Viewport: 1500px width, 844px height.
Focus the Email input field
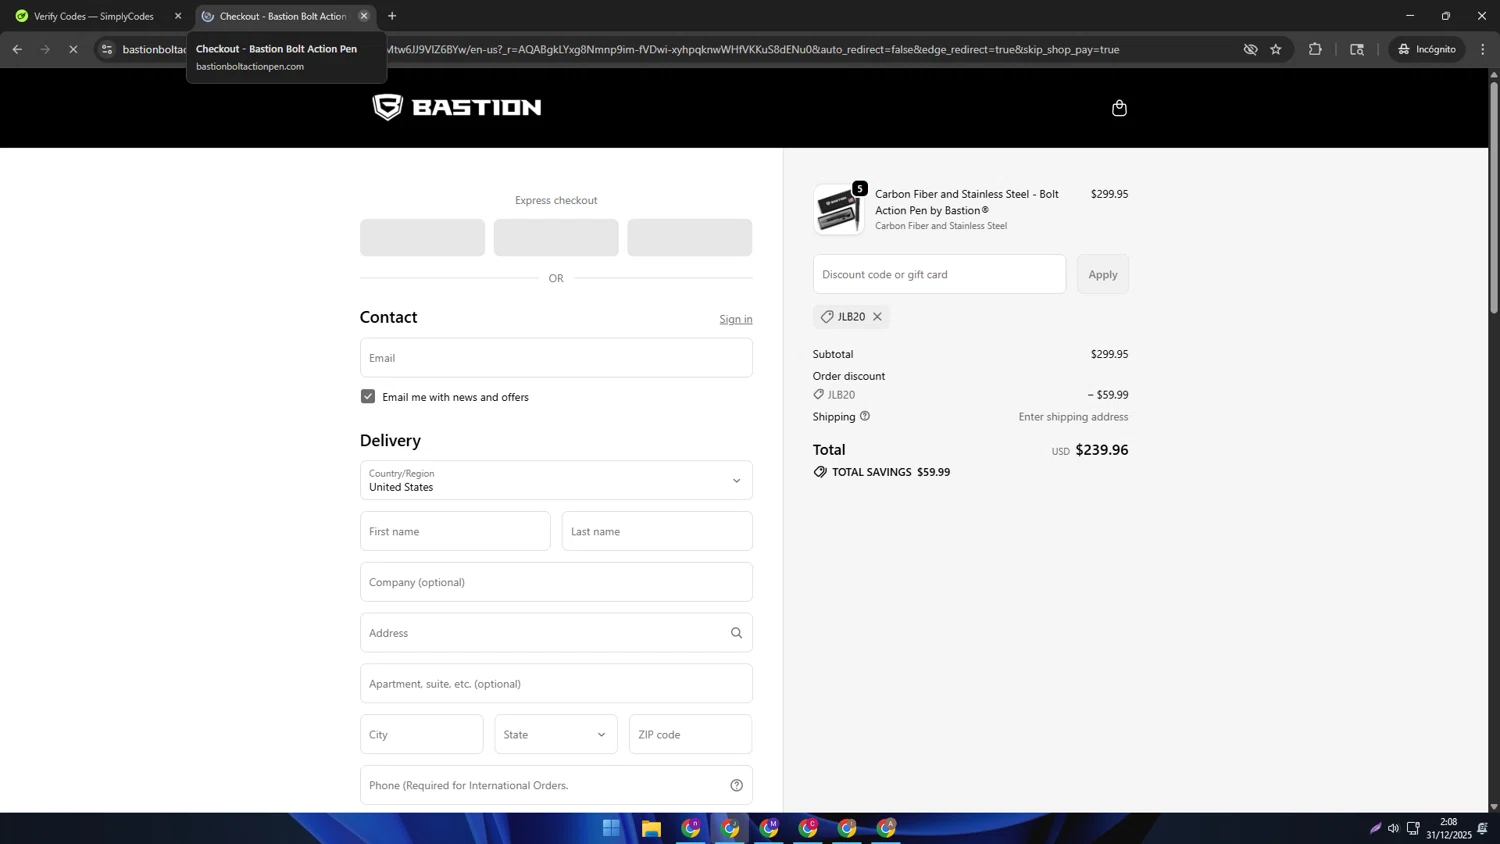pos(556,358)
